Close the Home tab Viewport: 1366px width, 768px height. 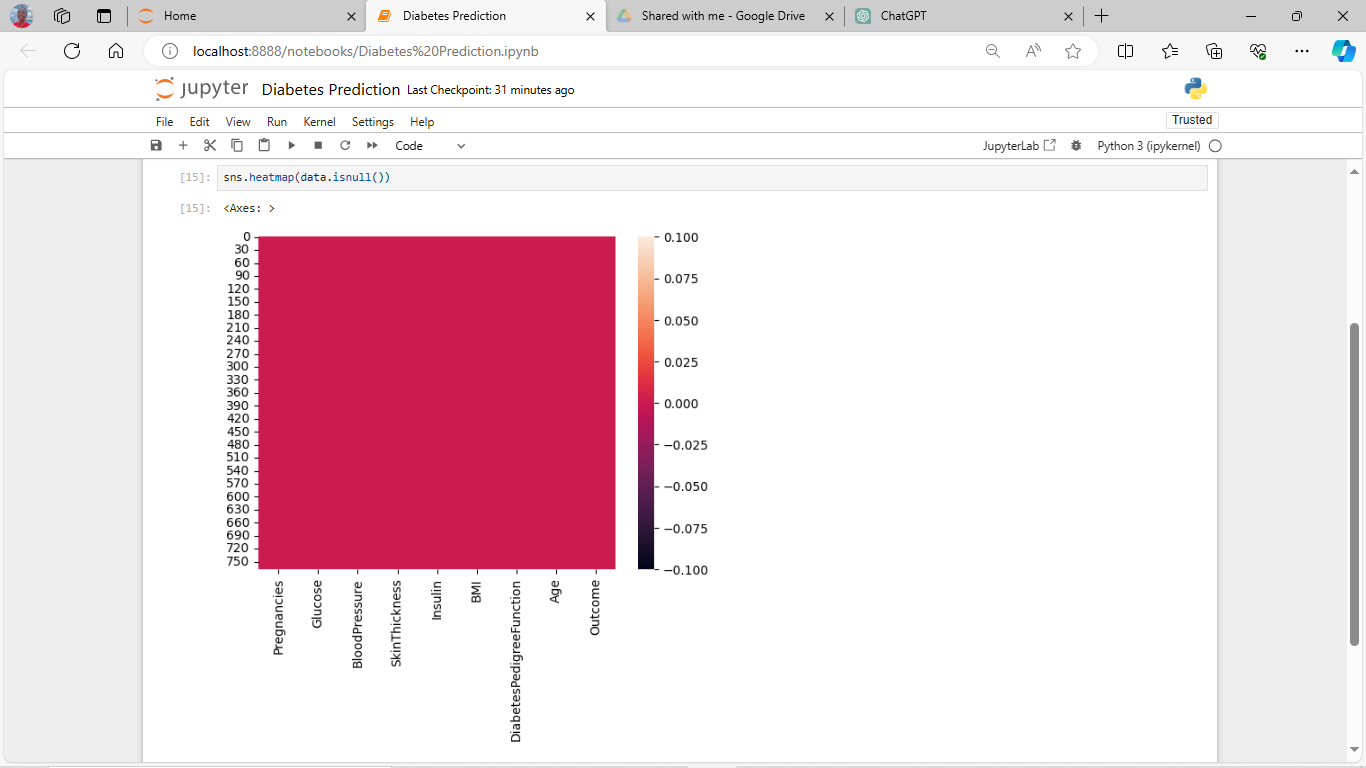[x=351, y=16]
